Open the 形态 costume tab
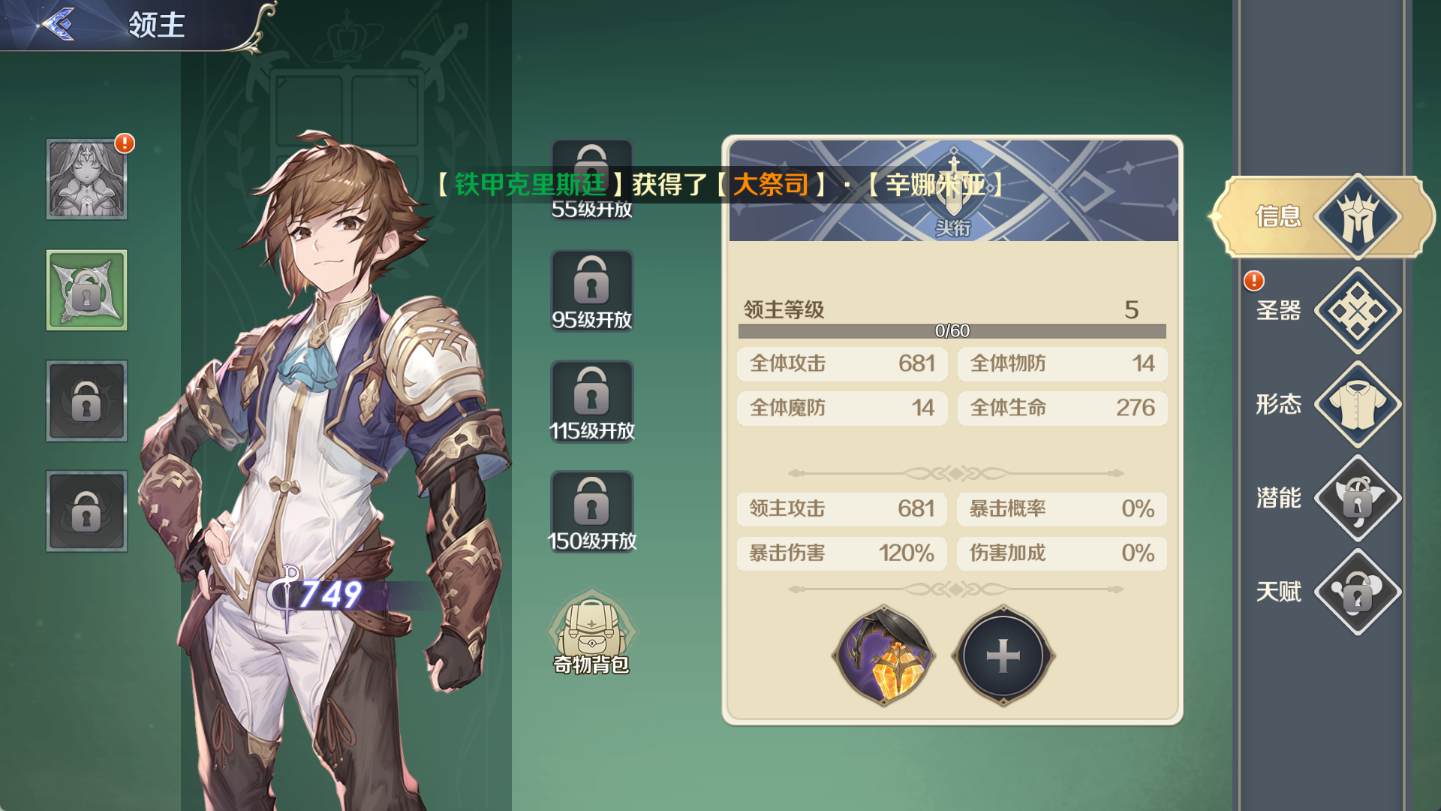 pyautogui.click(x=1320, y=404)
